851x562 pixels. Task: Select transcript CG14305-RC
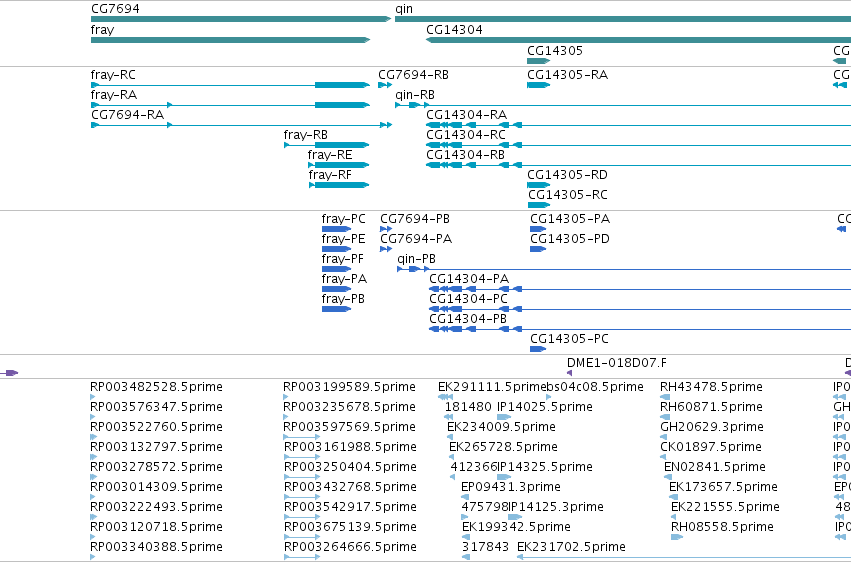click(568, 195)
